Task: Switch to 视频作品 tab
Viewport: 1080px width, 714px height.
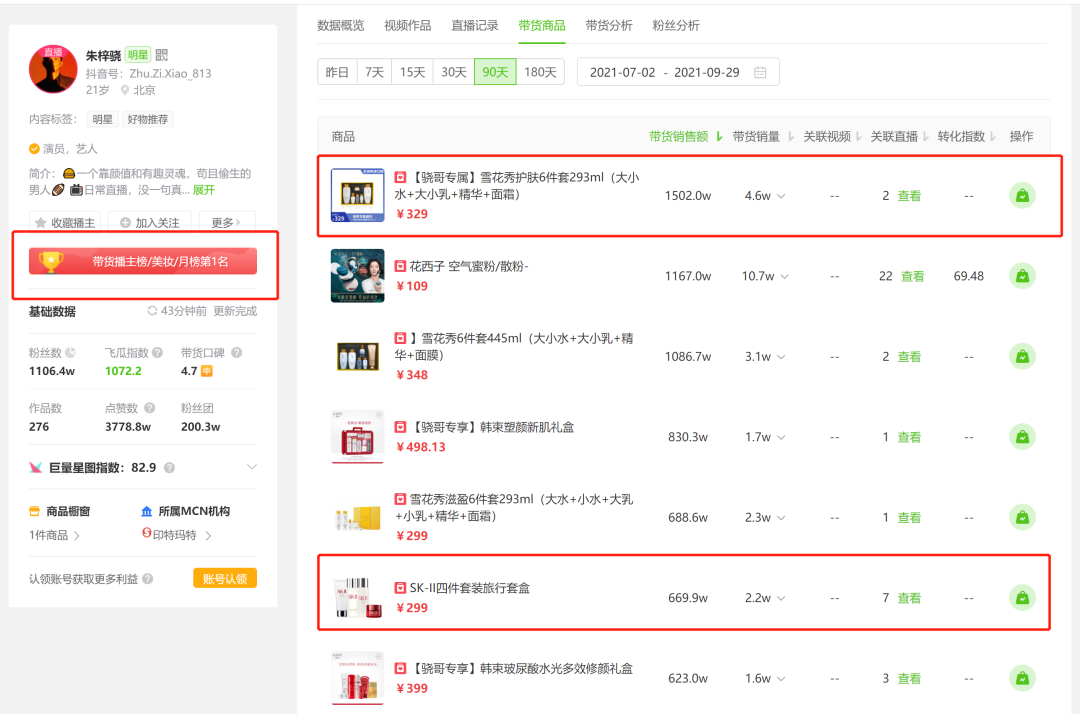Action: pos(408,25)
